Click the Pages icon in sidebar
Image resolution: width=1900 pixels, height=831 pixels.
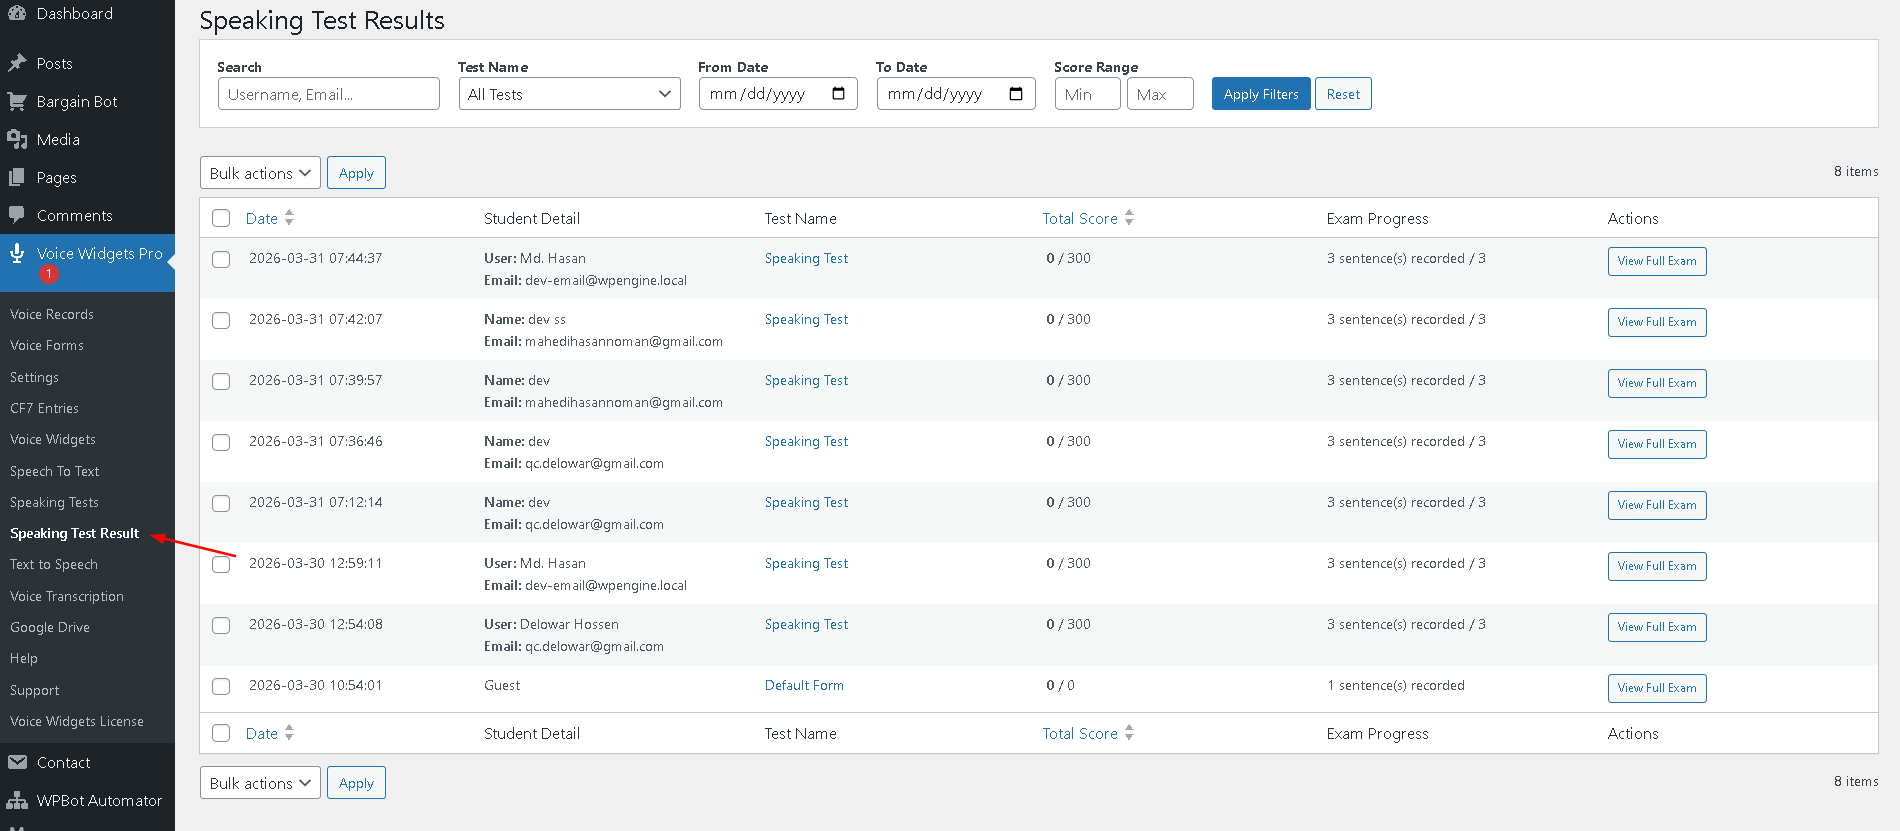(17, 177)
